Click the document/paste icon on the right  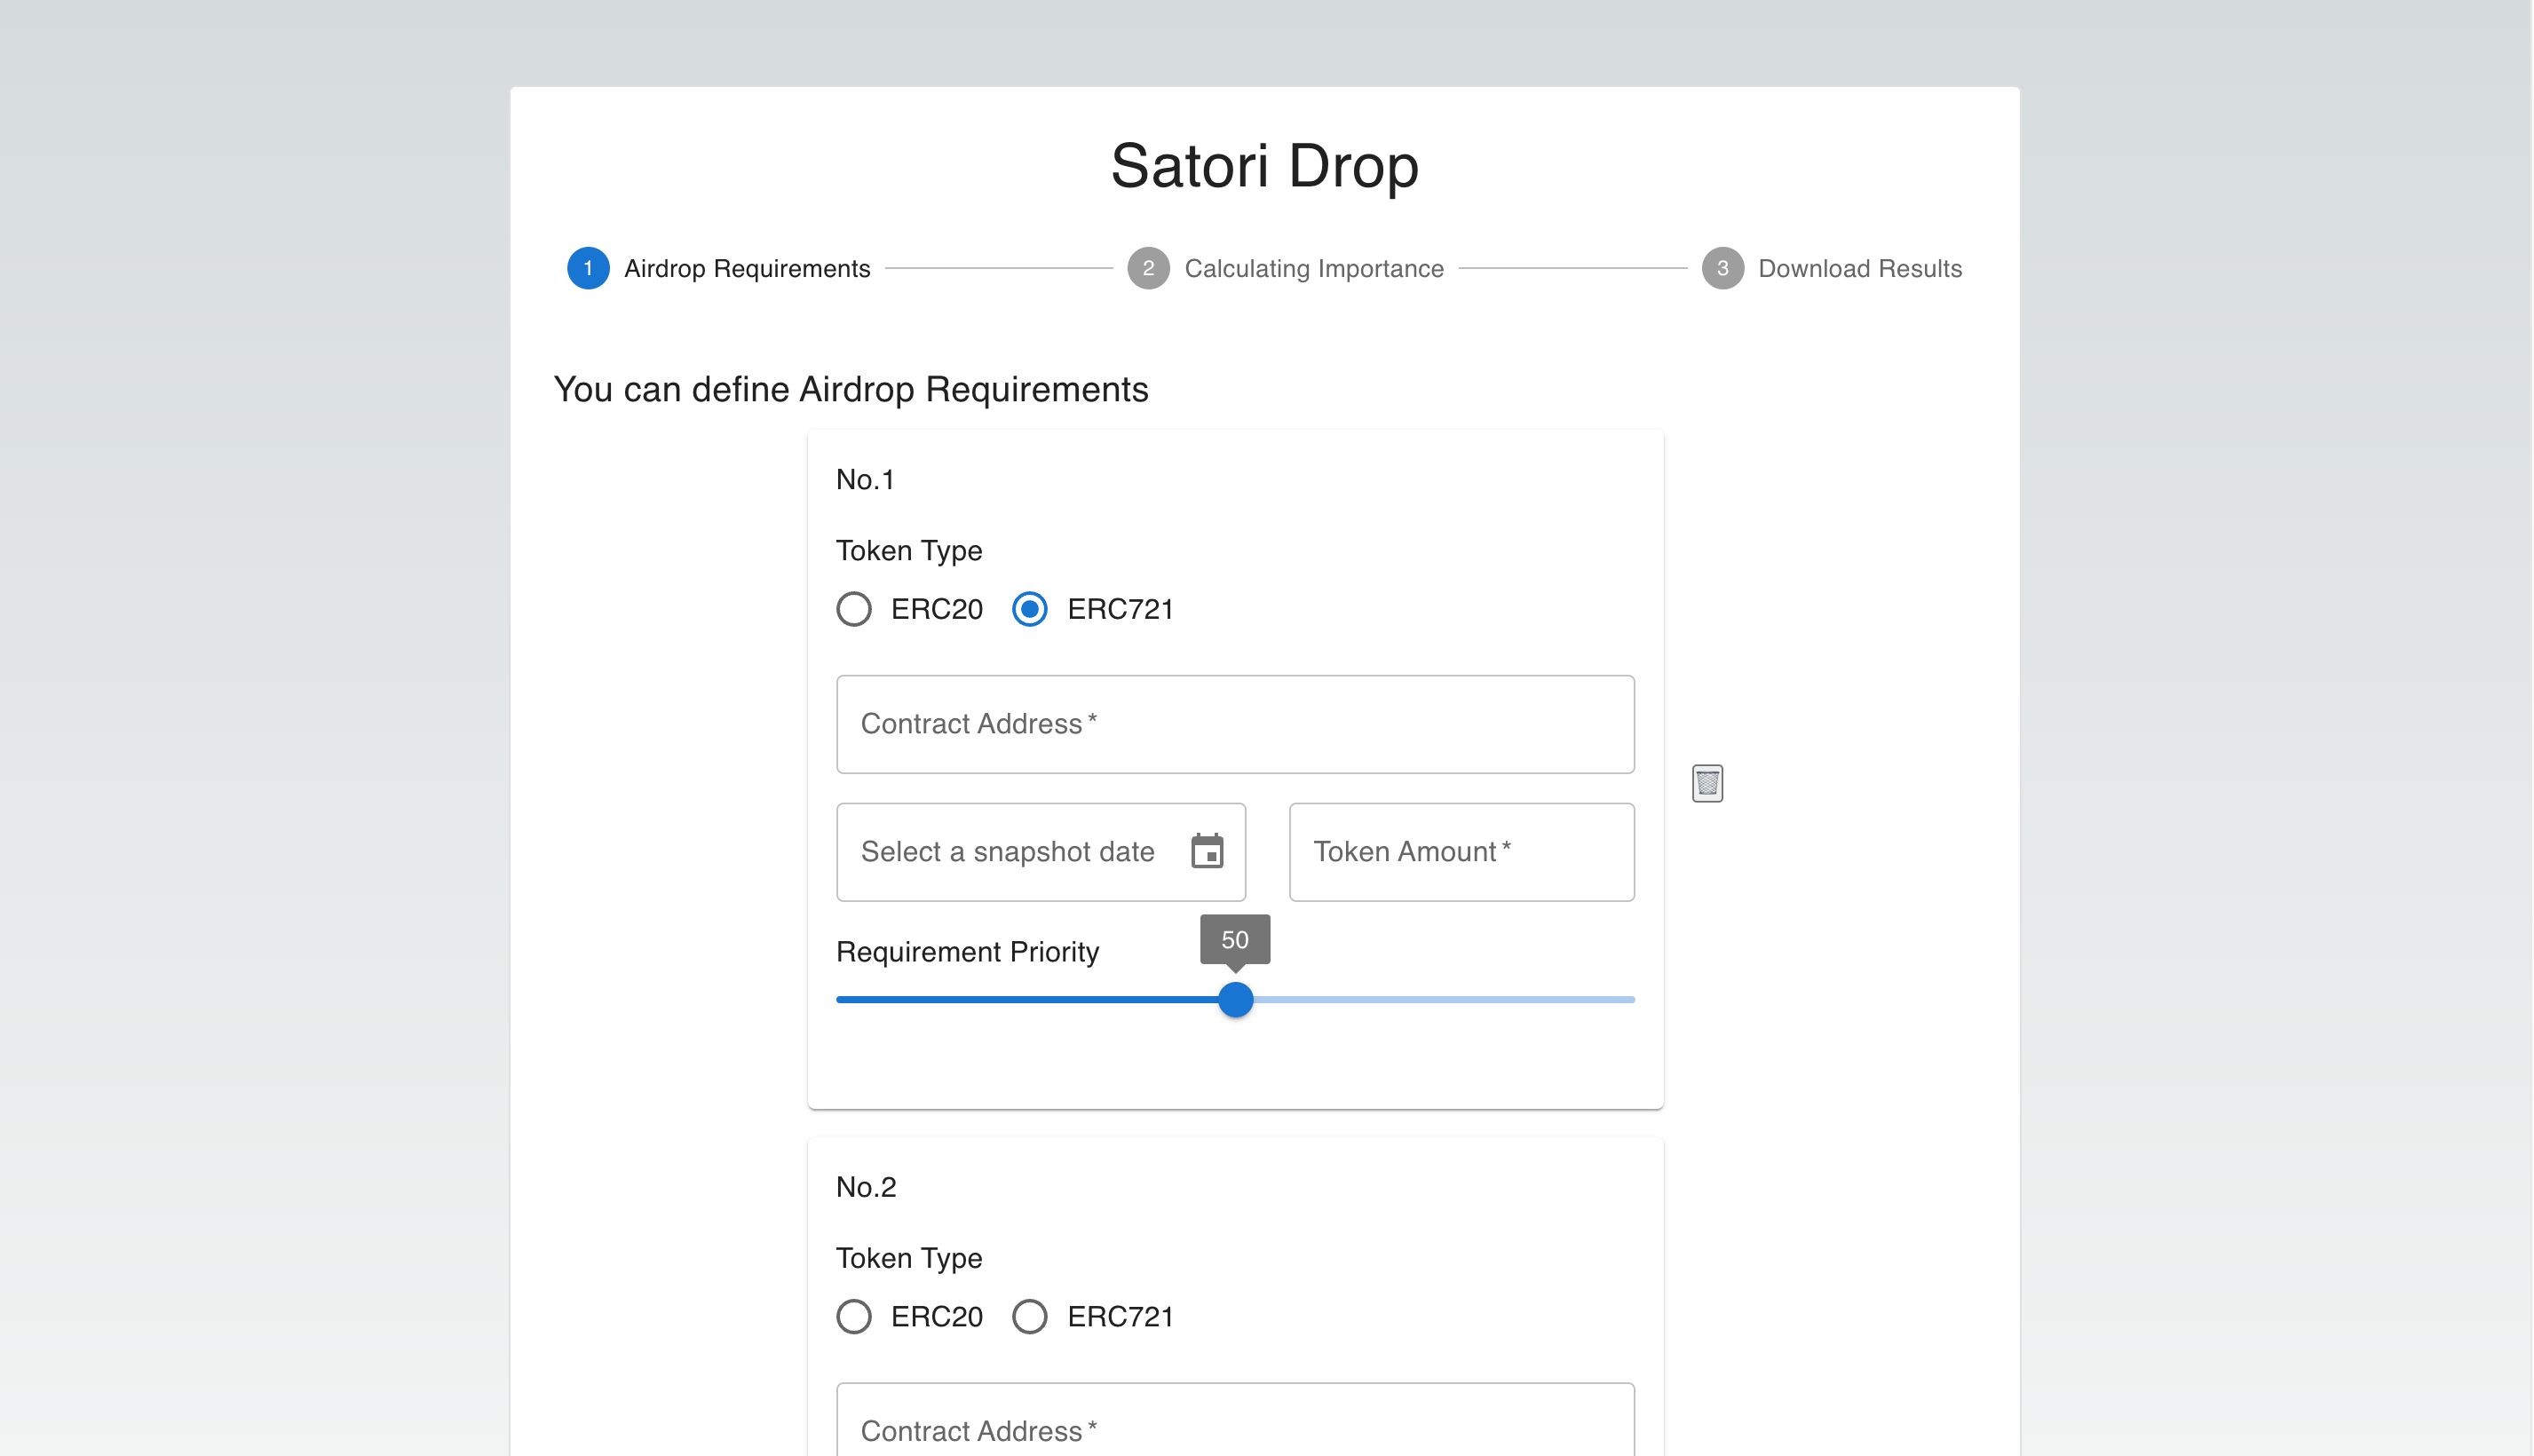[x=1707, y=783]
